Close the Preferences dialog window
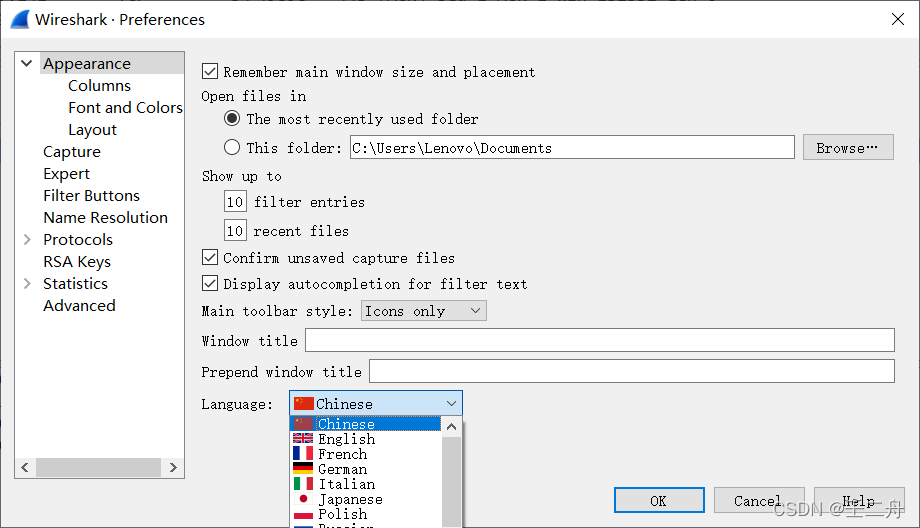The width and height of the screenshot is (920, 528). point(898,19)
